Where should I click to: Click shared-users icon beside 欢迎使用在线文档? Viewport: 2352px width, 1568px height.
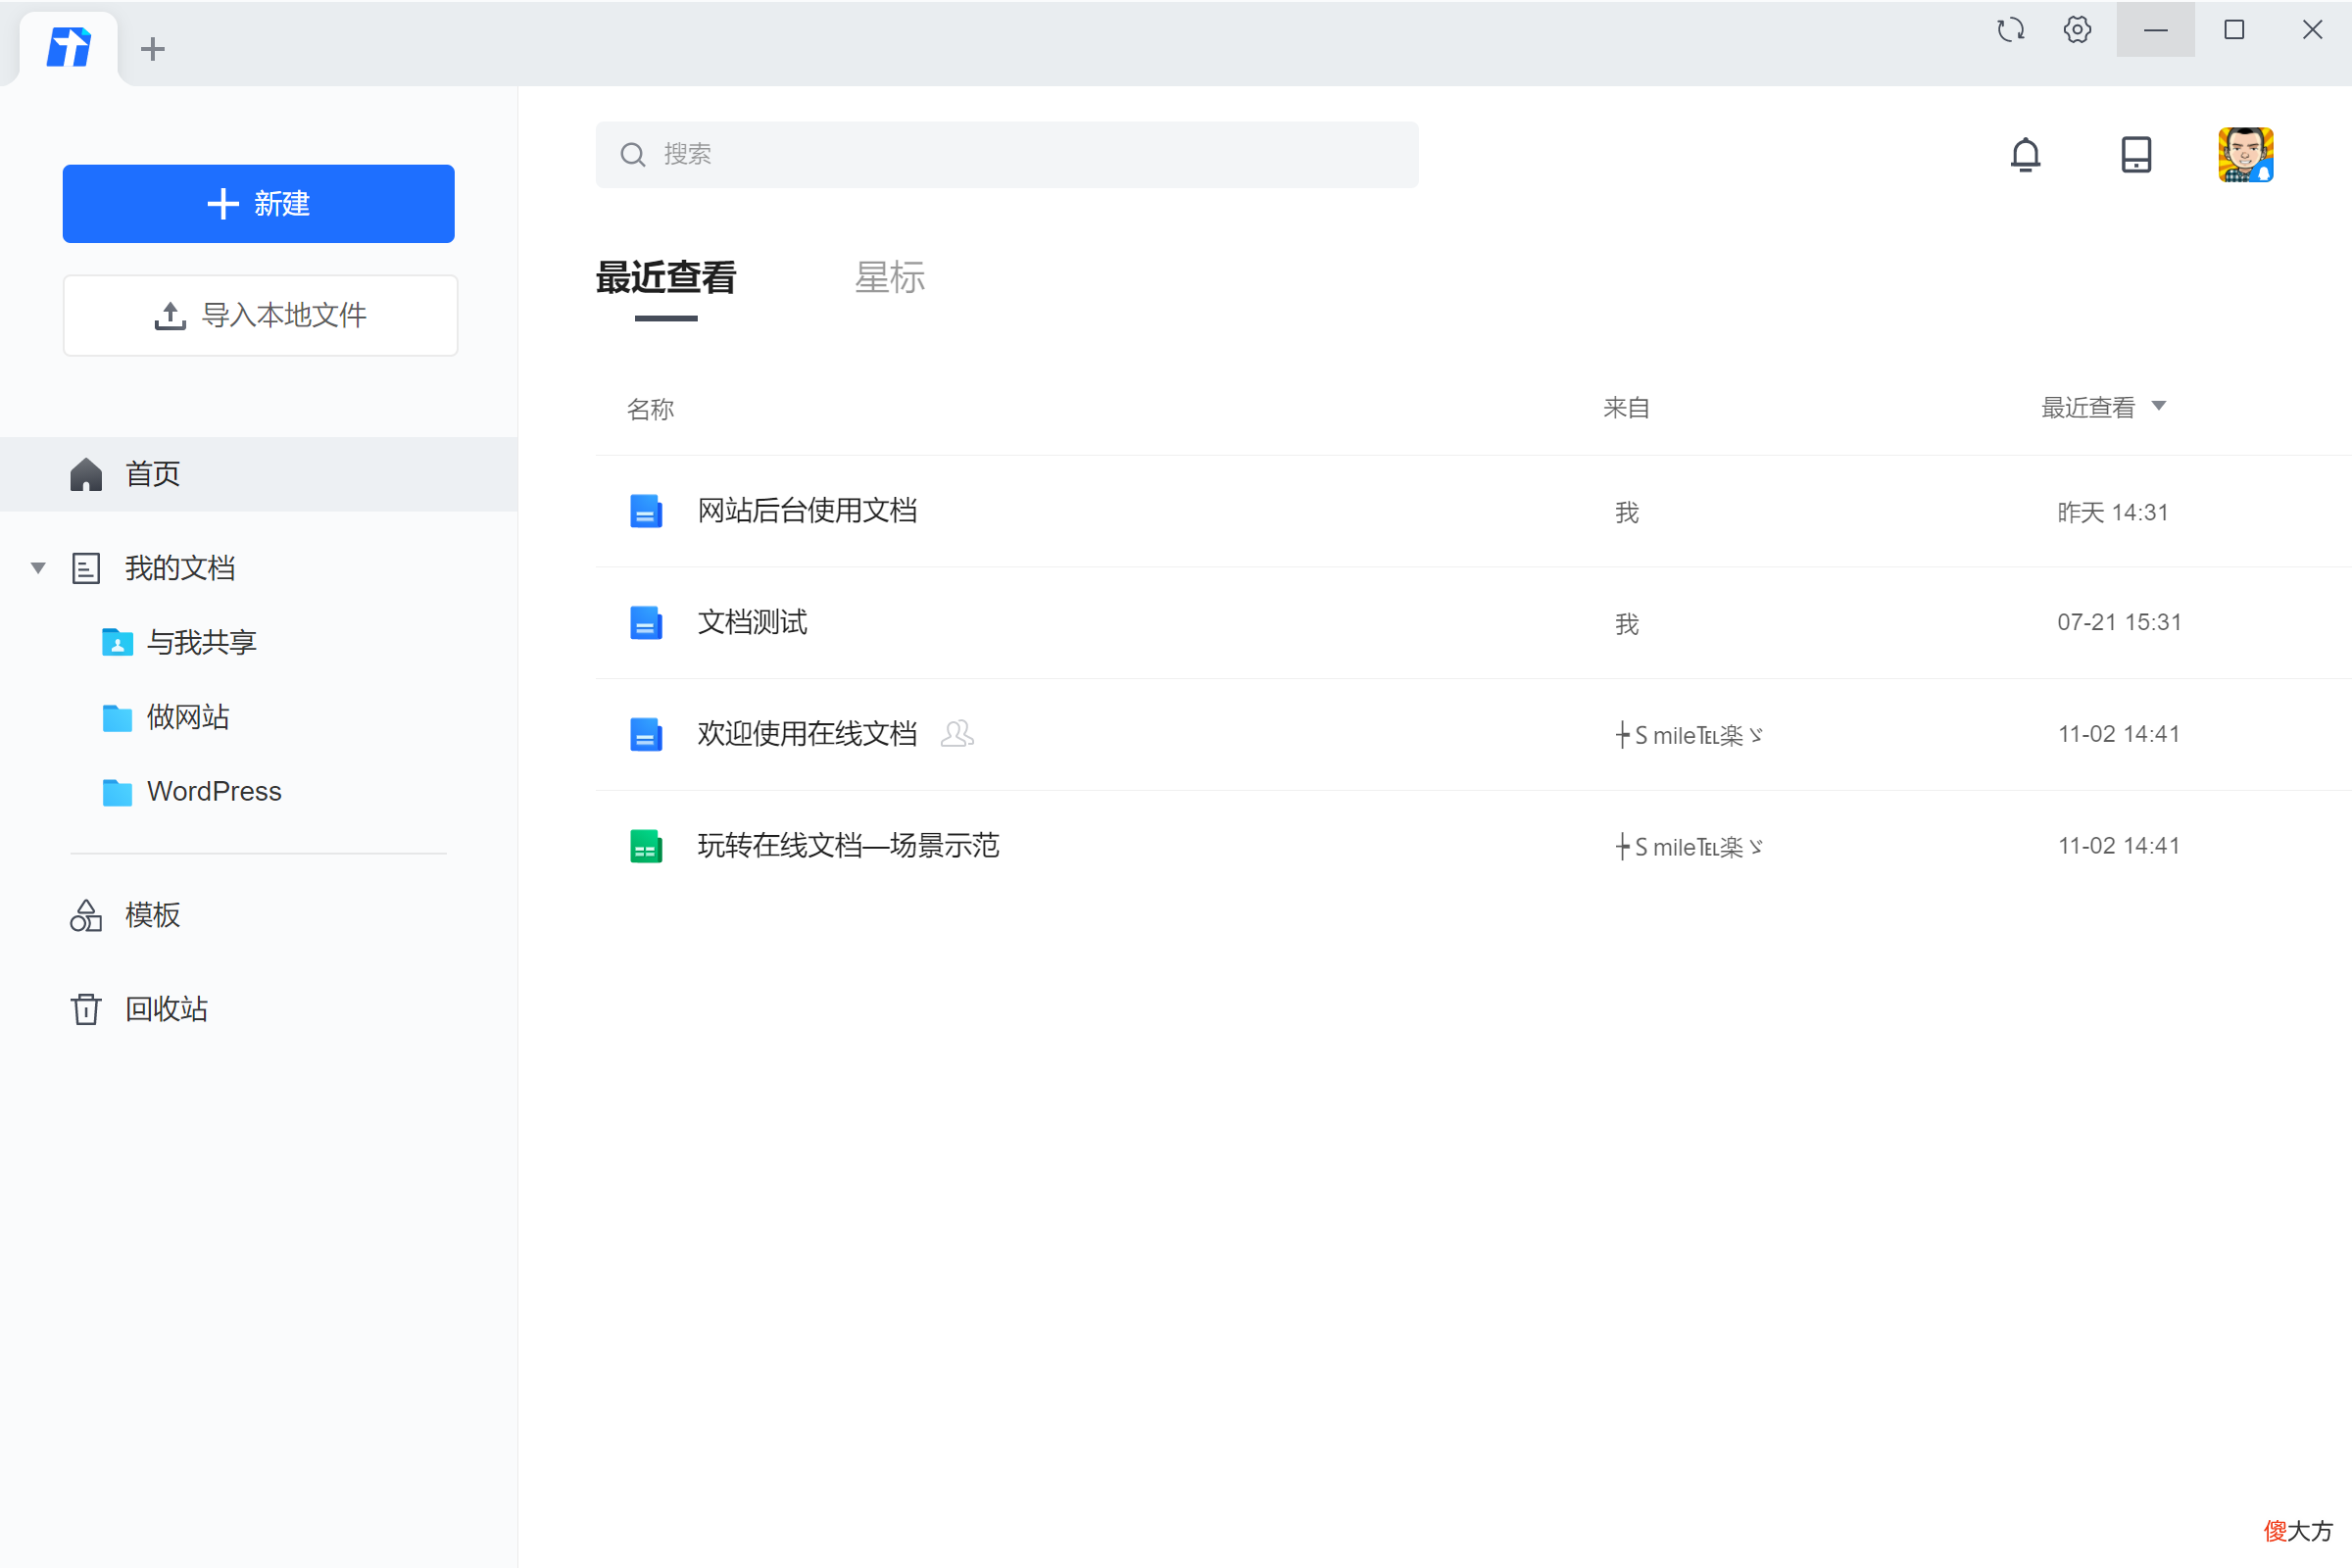tap(957, 734)
